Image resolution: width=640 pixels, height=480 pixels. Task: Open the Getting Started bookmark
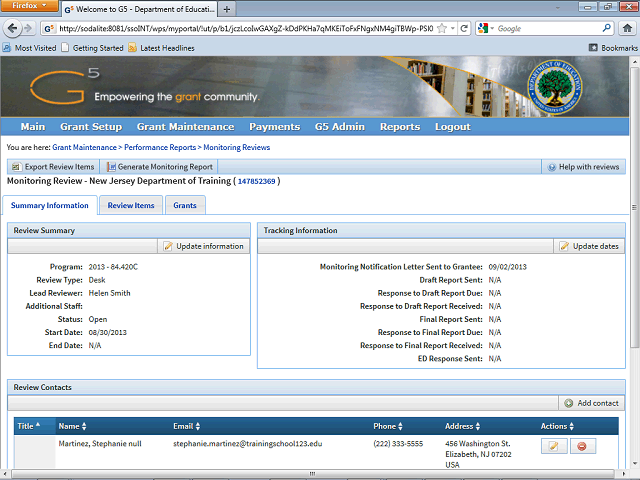[93, 48]
